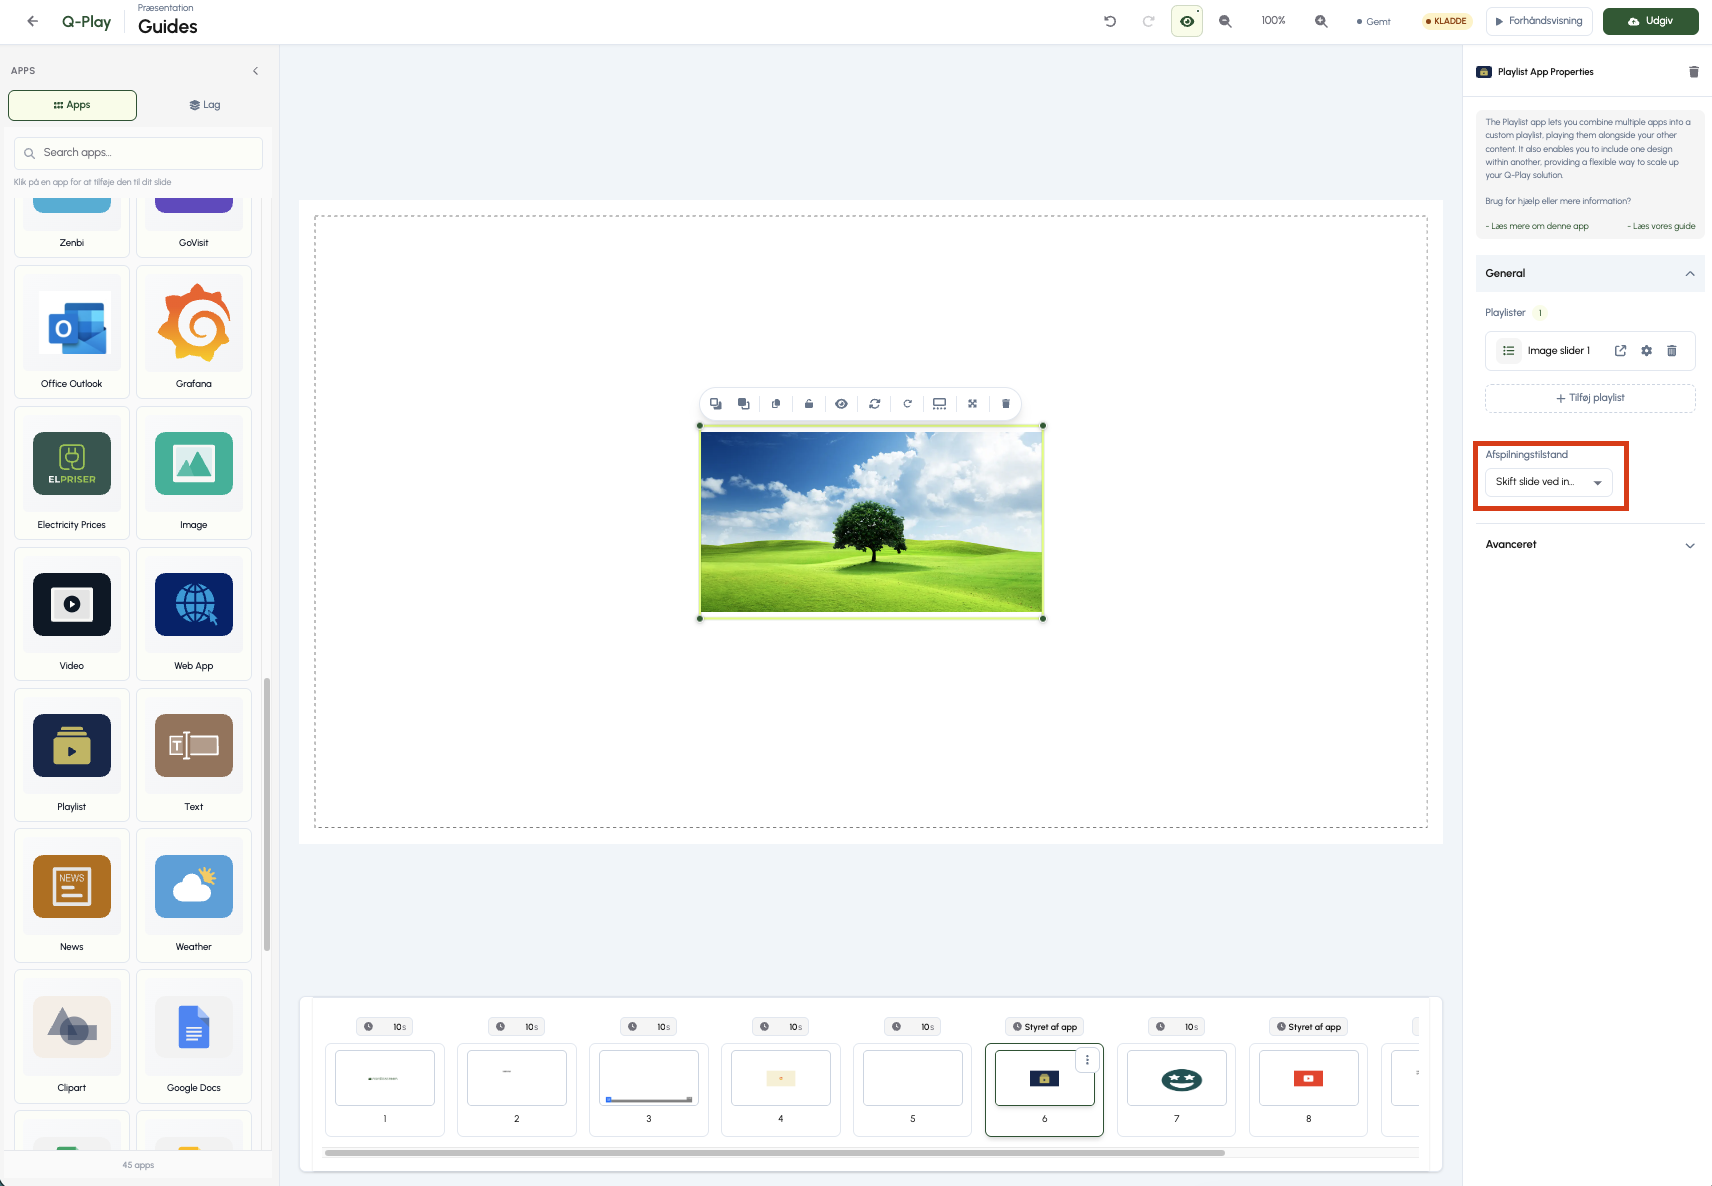
Task: Add the News app
Action: pyautogui.click(x=72, y=895)
